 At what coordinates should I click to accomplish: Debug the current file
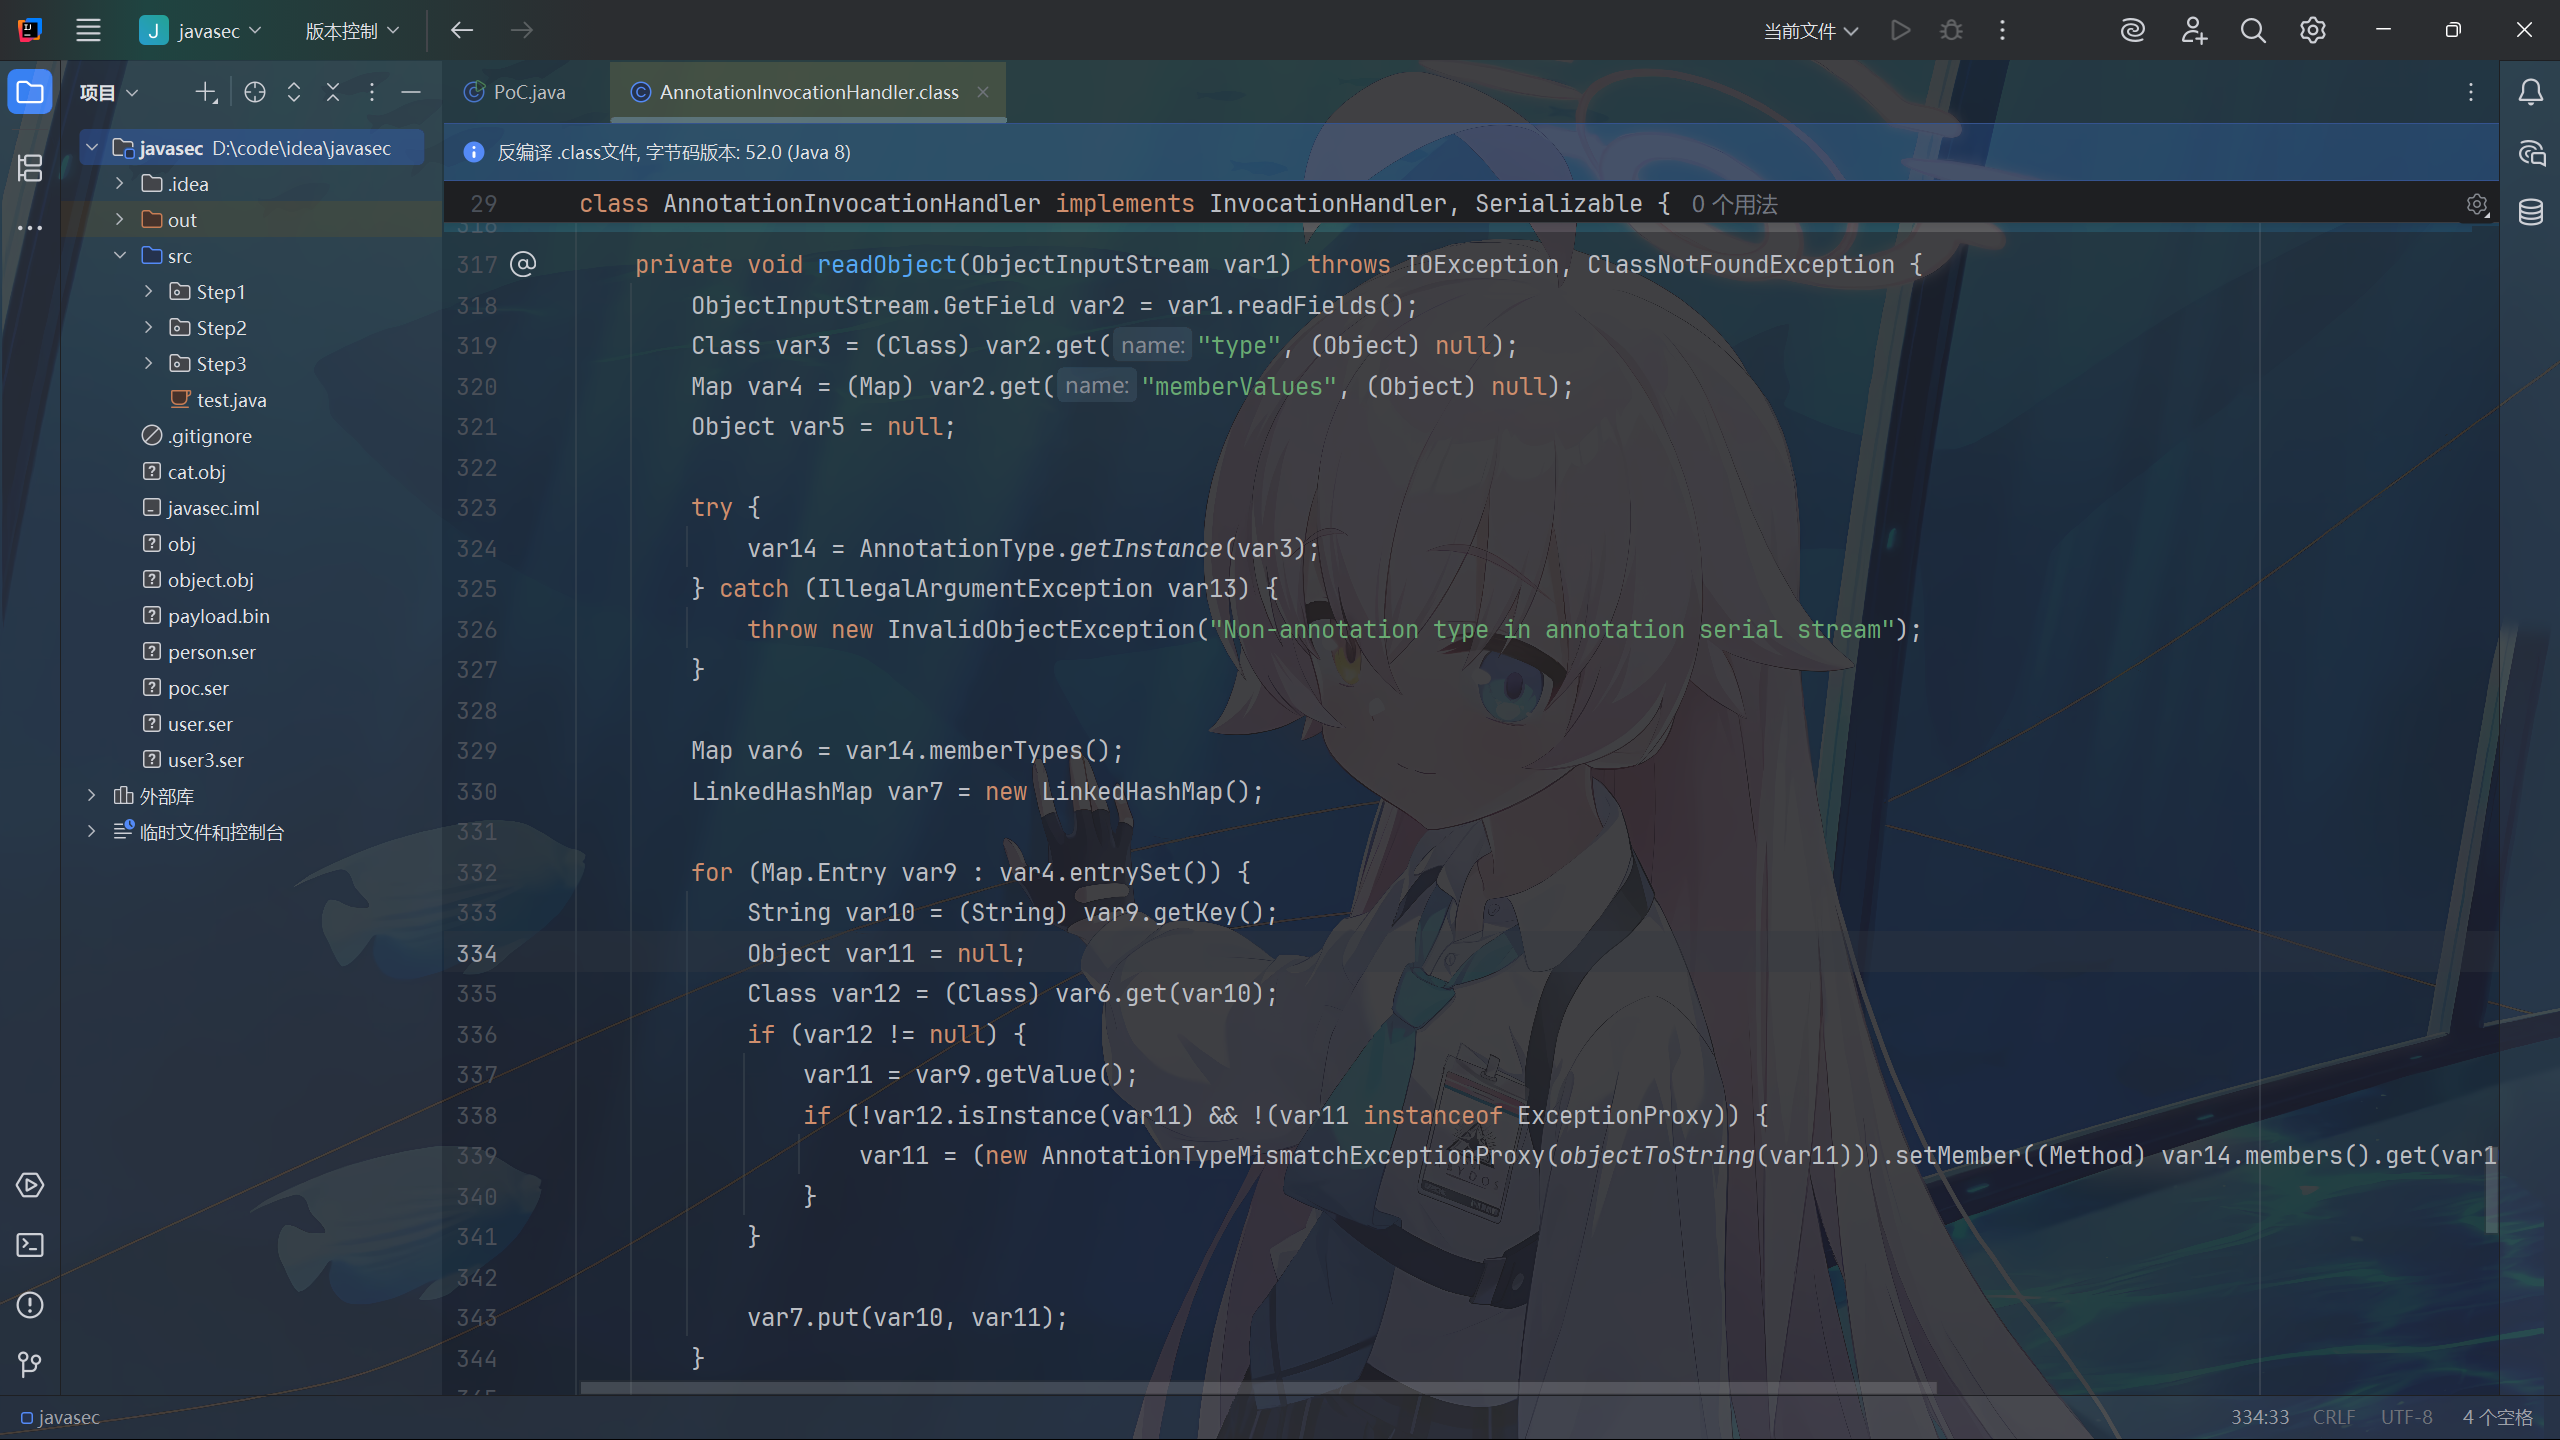1951,30
